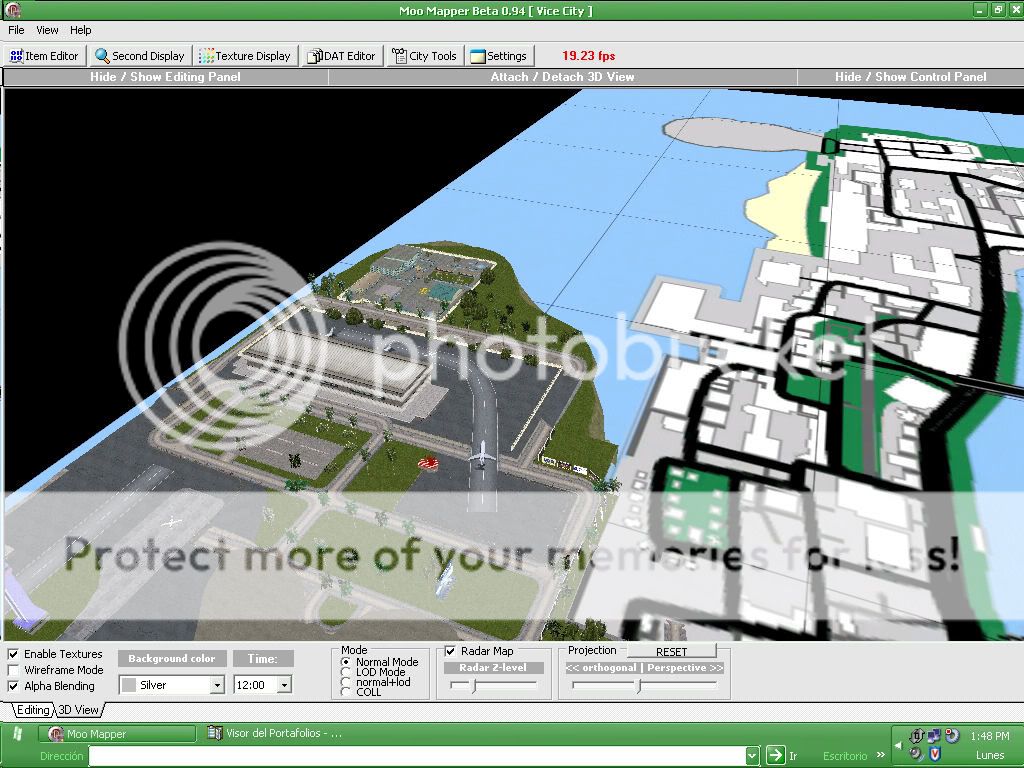Disable the Enable Textures checkbox
Viewport: 1024px width, 768px height.
pos(13,654)
